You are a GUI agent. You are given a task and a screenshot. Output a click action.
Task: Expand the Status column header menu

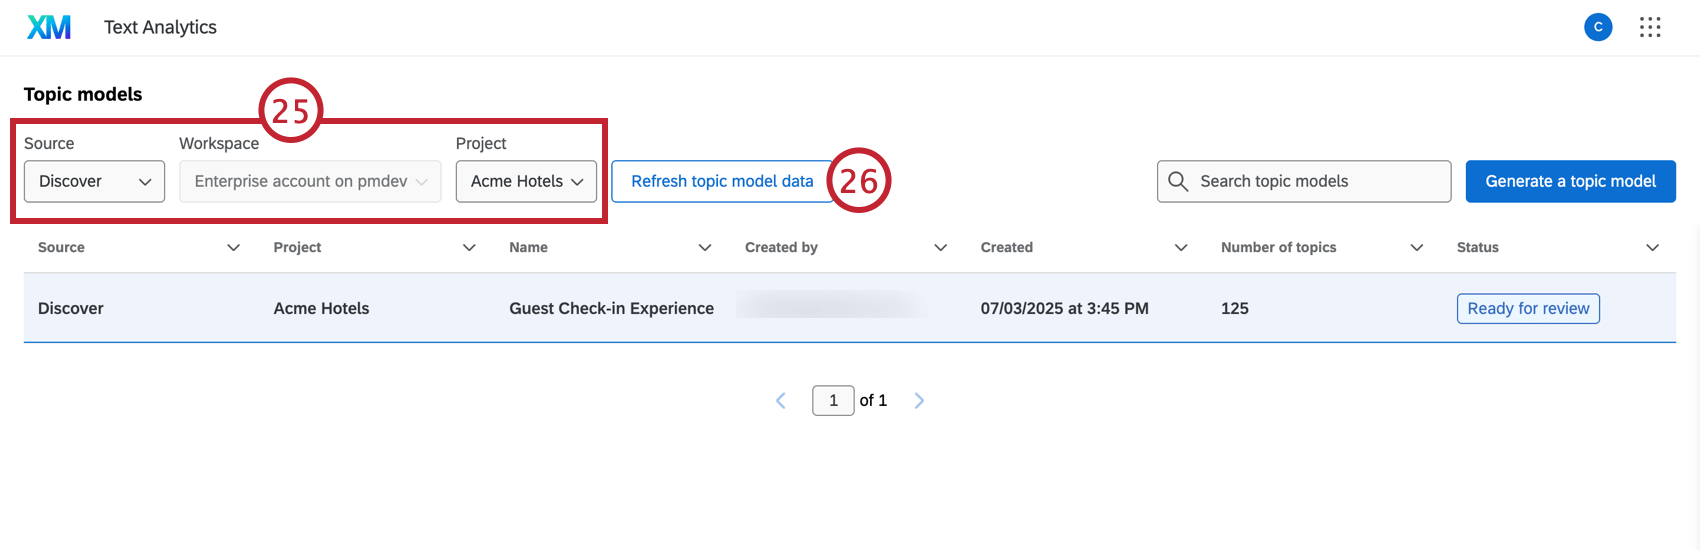1652,248
